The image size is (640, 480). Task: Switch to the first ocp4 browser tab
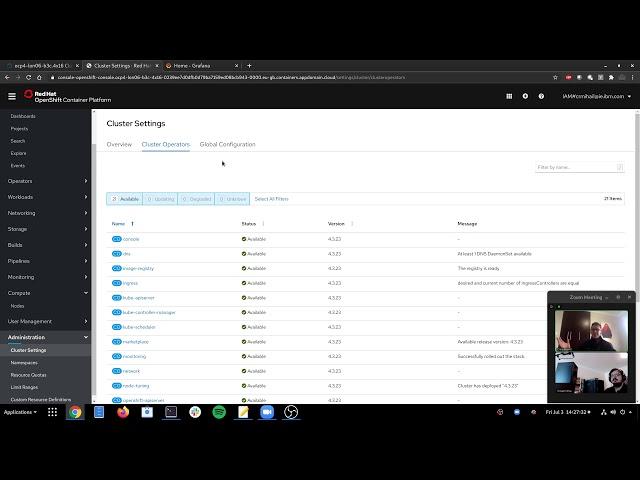[x=42, y=65]
